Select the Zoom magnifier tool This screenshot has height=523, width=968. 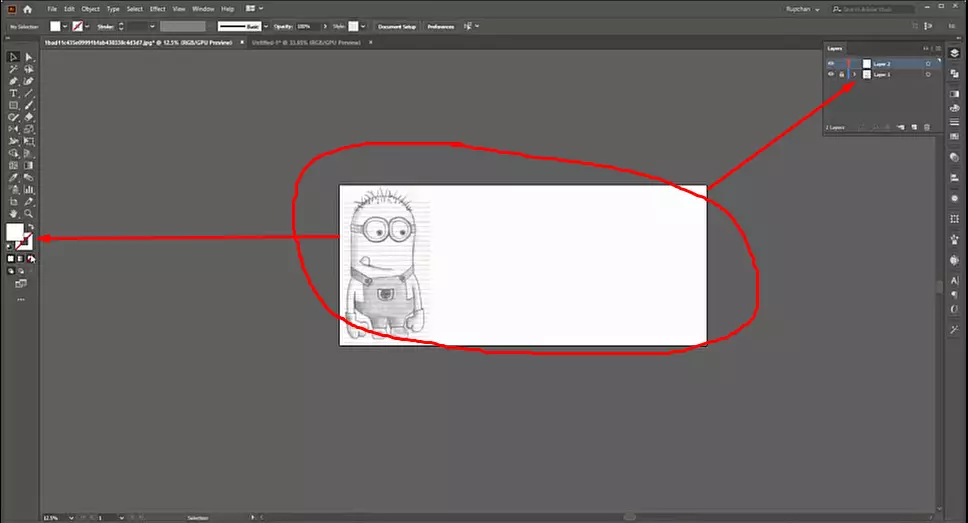(29, 214)
